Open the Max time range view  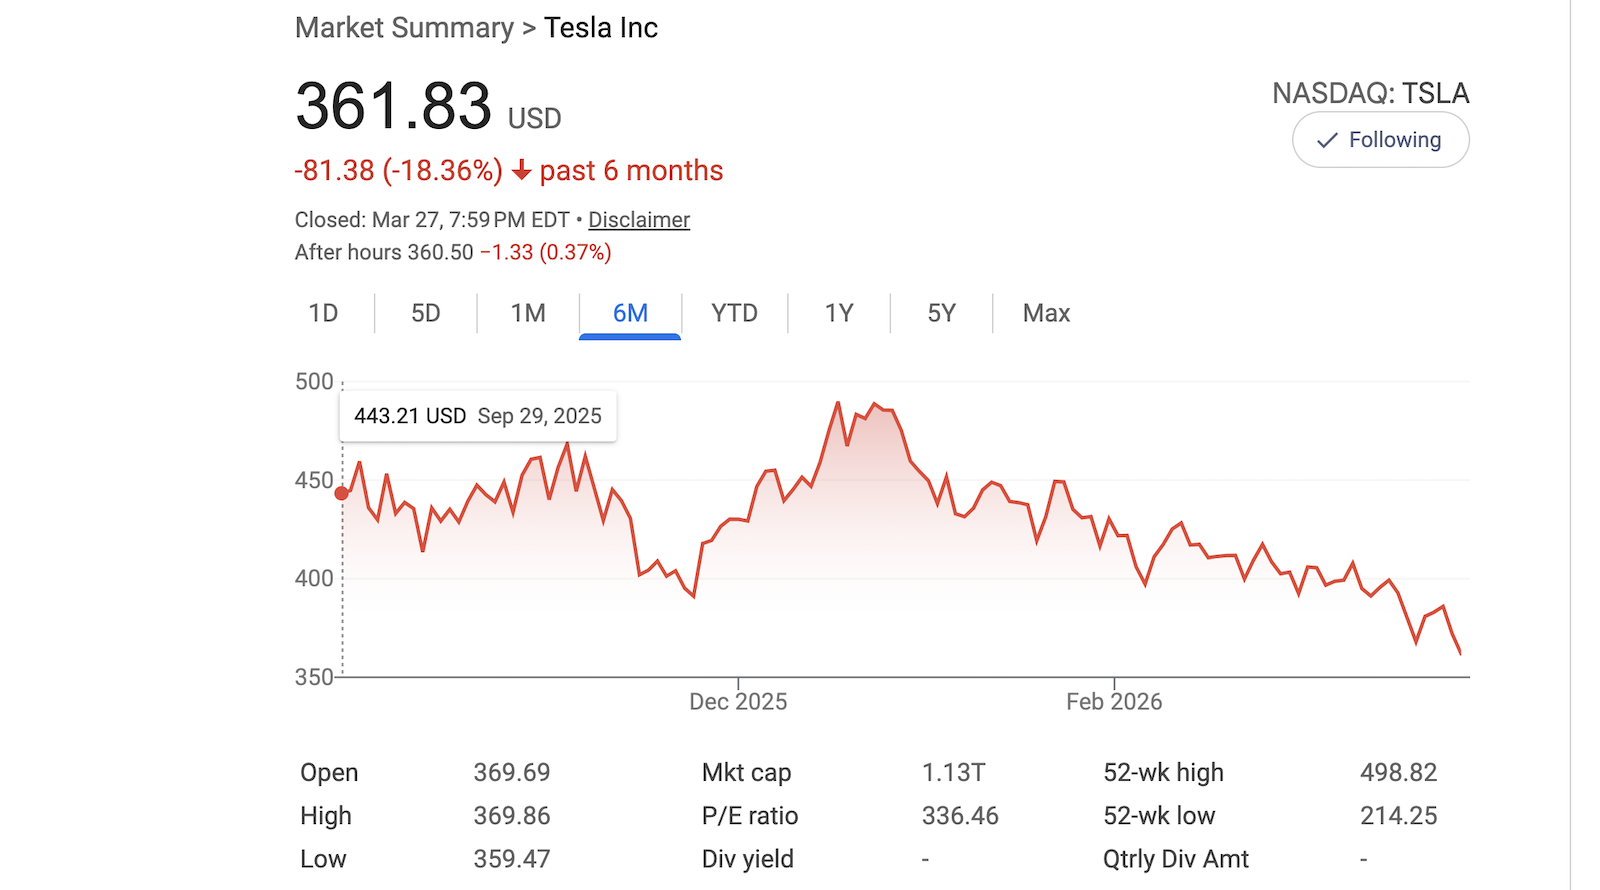point(1045,313)
